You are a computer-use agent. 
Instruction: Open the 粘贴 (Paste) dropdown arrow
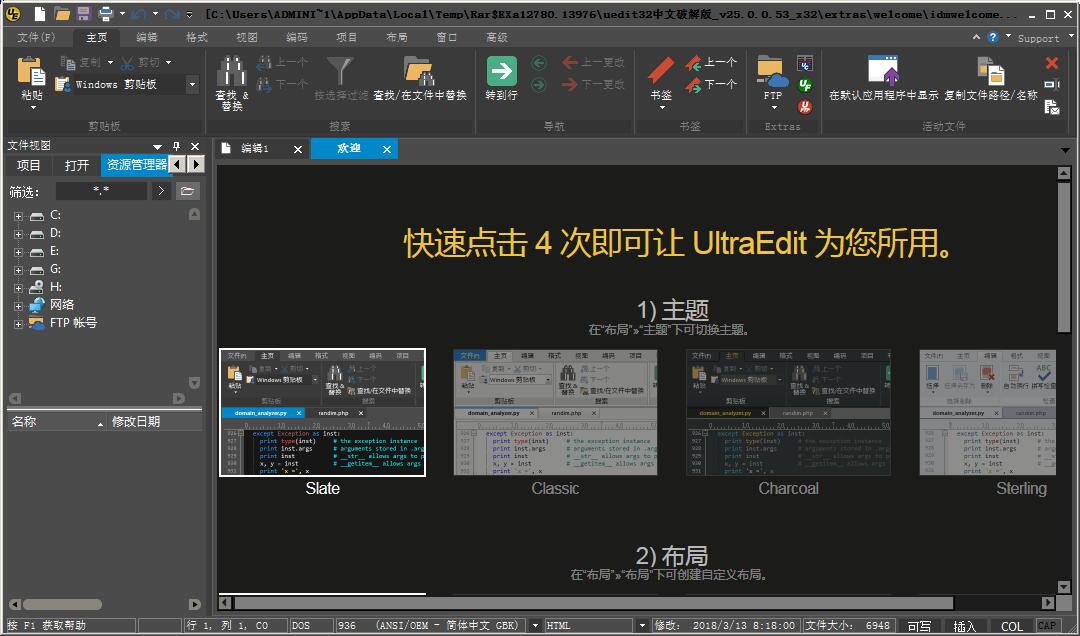coord(32,107)
